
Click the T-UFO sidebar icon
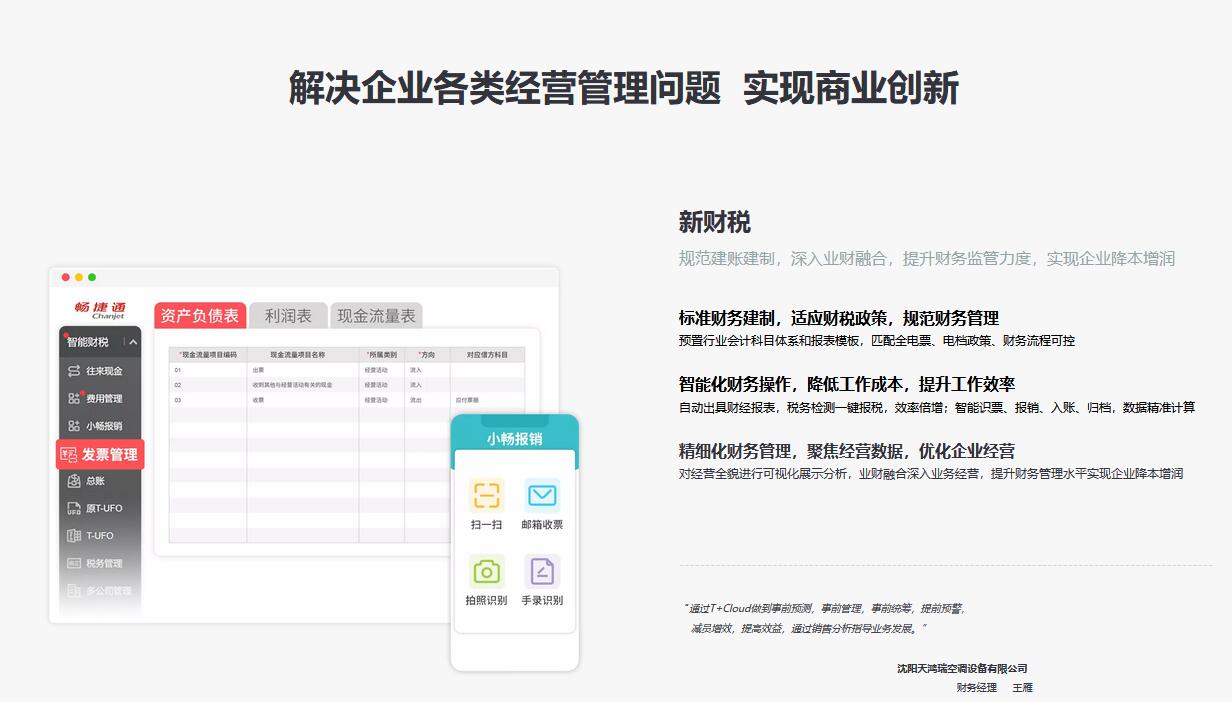click(x=74, y=536)
